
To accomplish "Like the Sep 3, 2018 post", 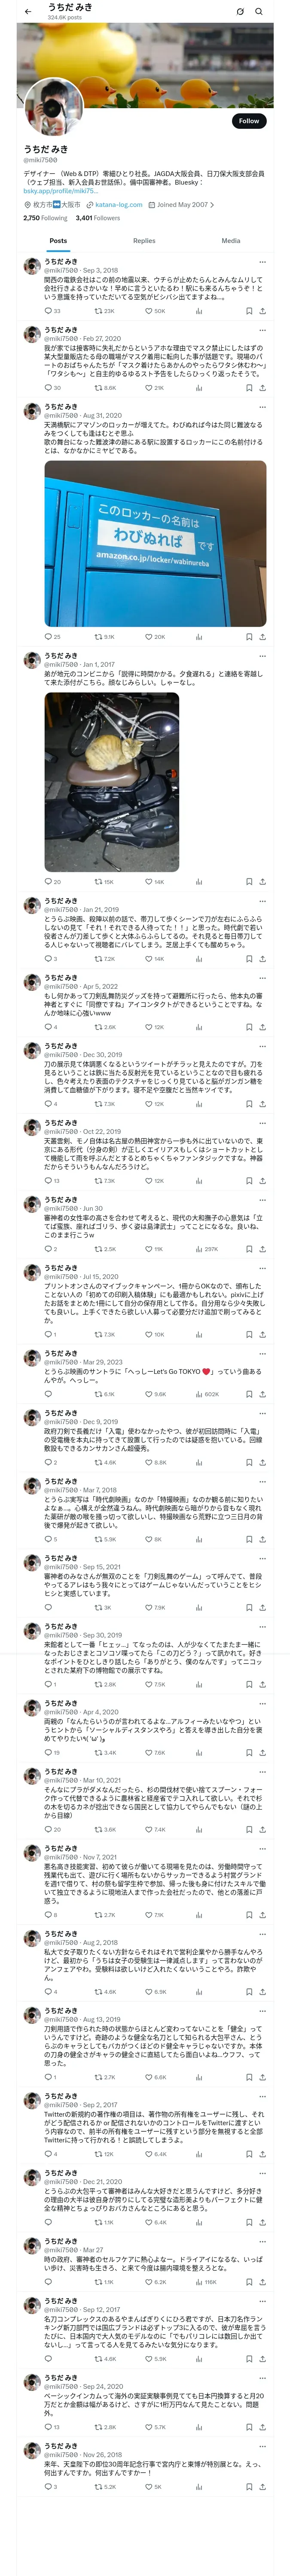I will [x=149, y=311].
